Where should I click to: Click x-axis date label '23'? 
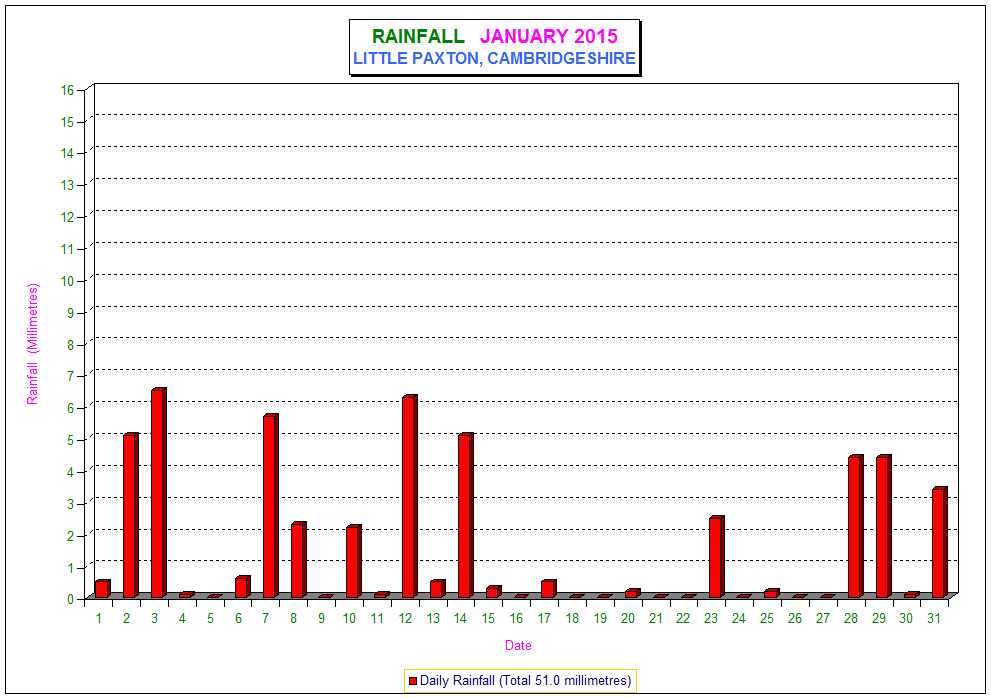(x=711, y=619)
